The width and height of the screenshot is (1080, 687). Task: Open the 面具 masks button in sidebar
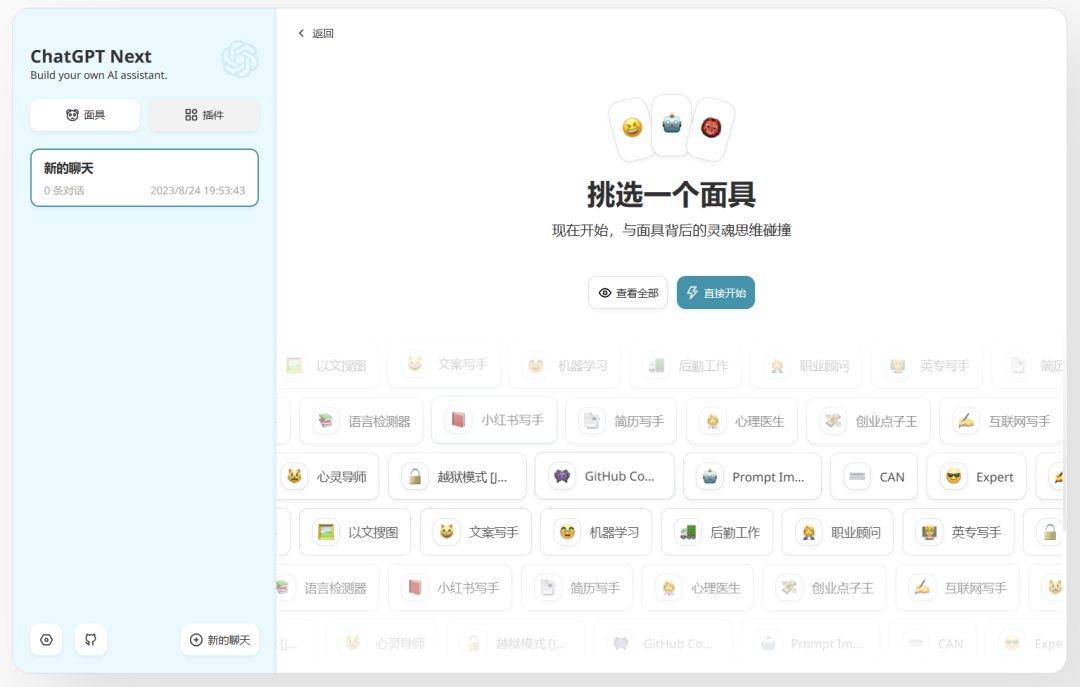point(85,115)
